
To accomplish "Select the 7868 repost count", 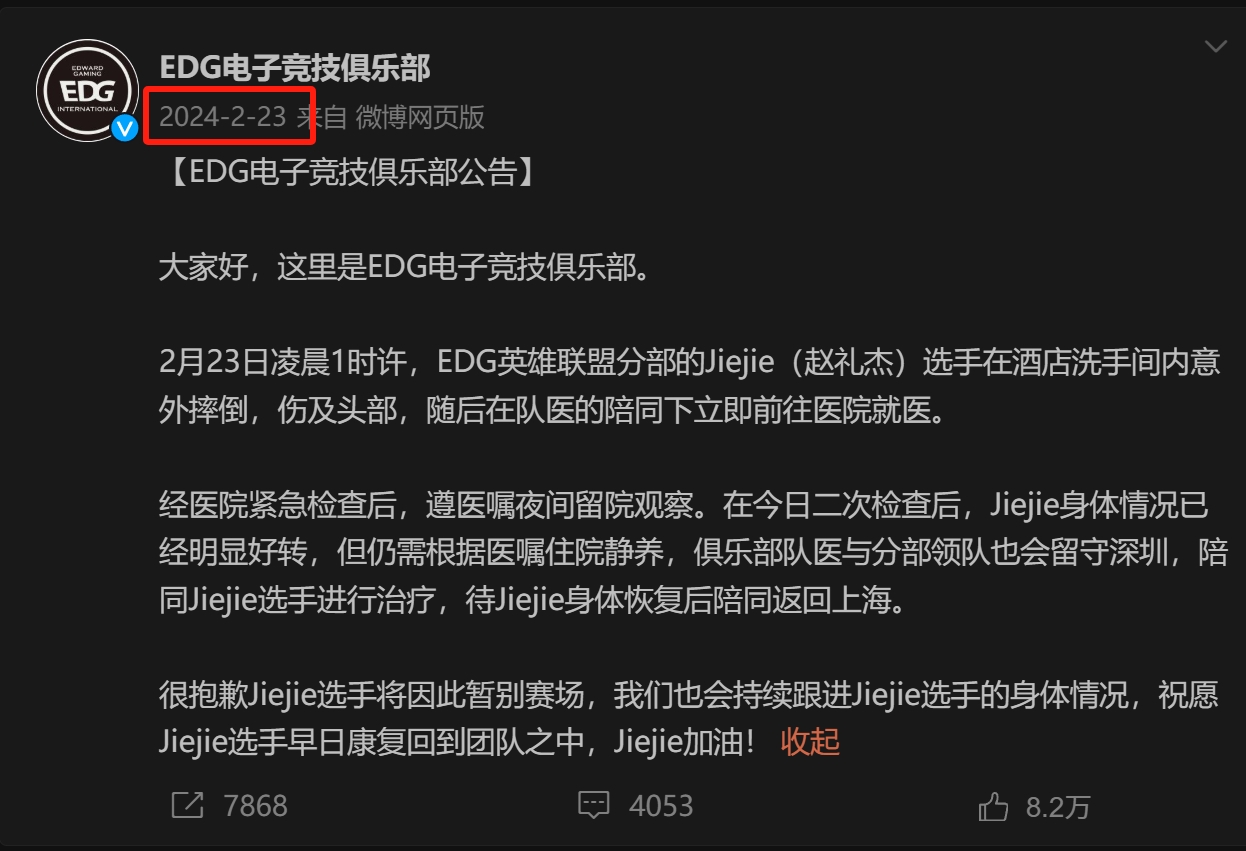I will click(x=256, y=806).
